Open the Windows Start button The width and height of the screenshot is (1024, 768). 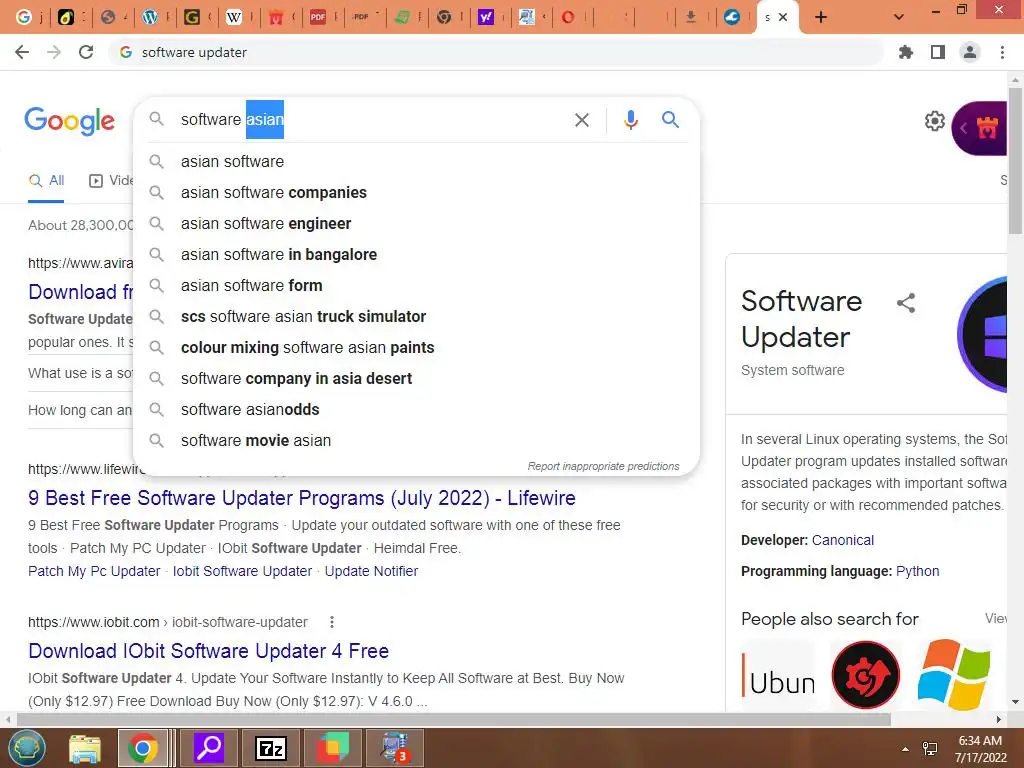(x=26, y=748)
